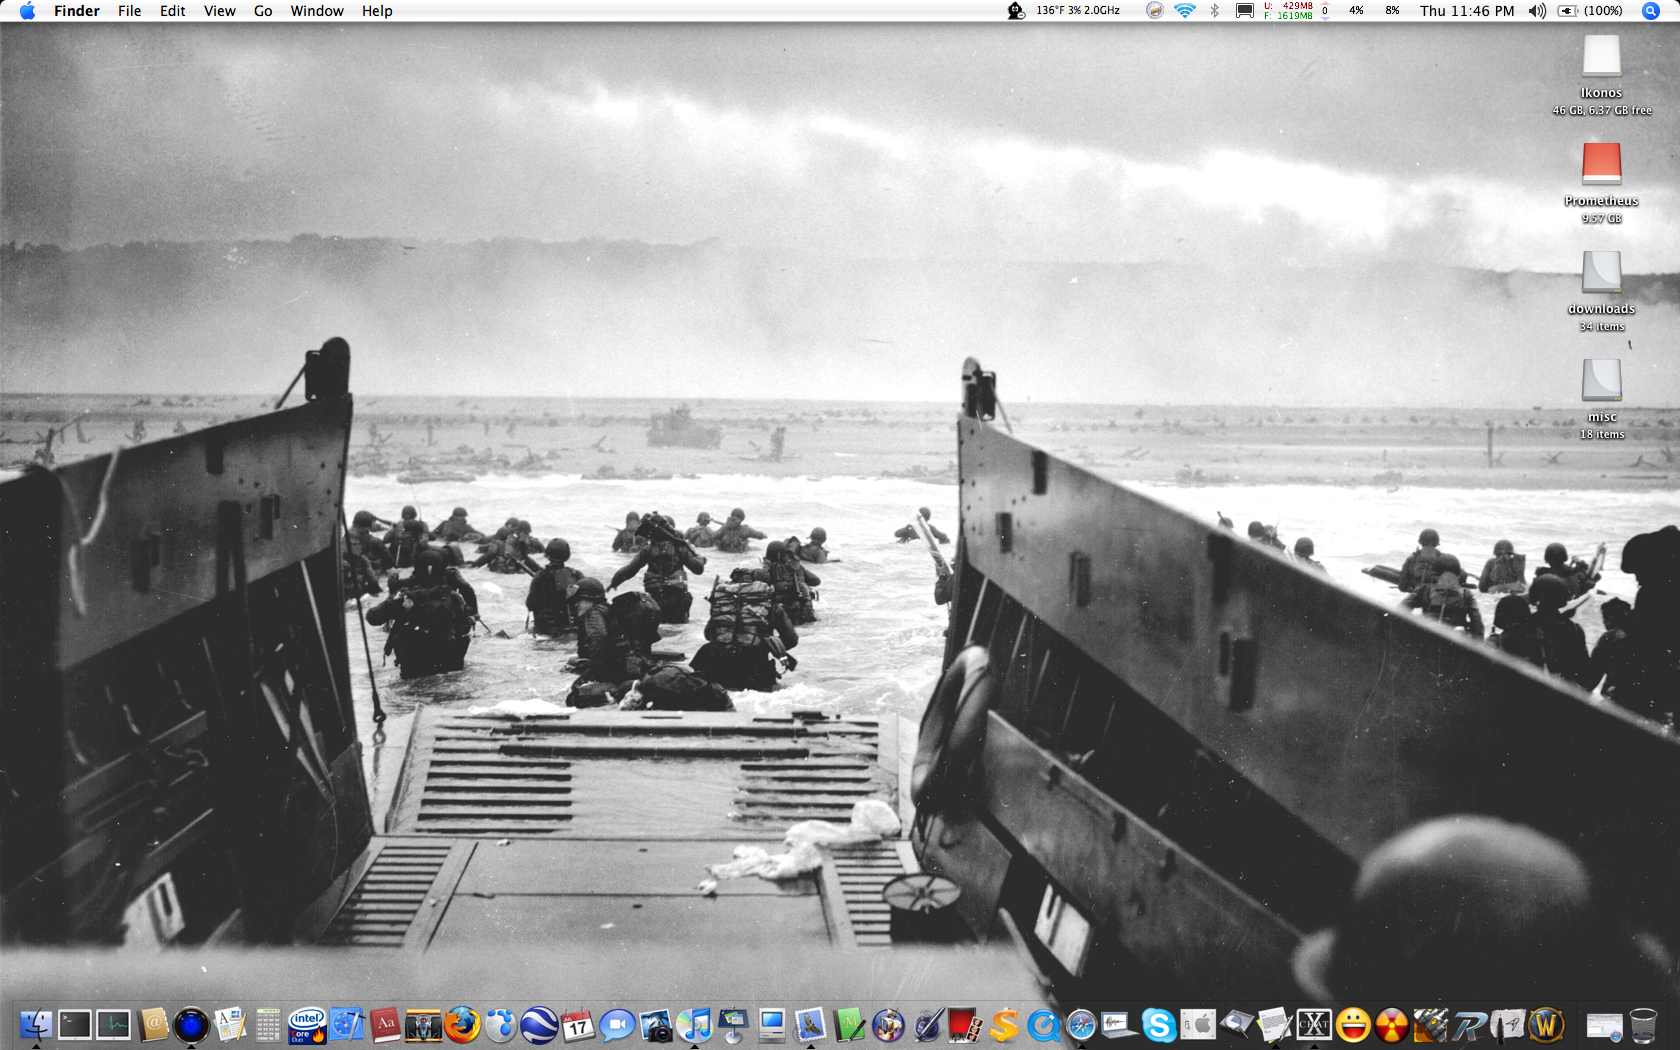Open iPhoto in the Dock

656,1025
